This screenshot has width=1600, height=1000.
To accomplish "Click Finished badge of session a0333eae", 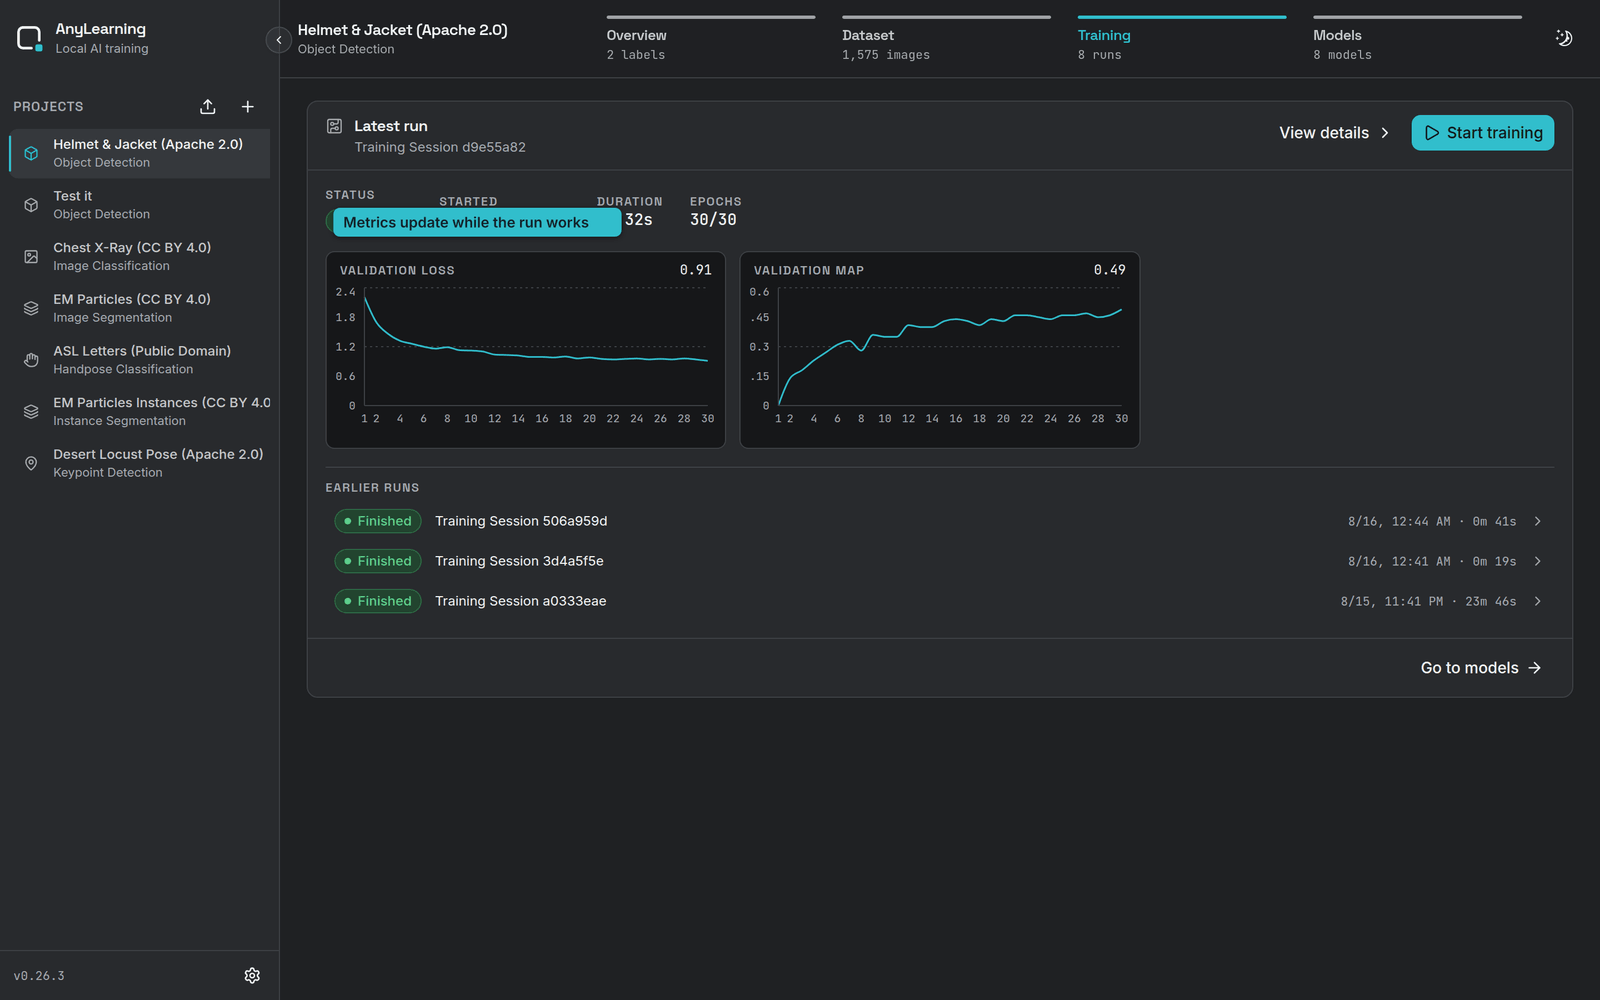I will click(x=378, y=601).
